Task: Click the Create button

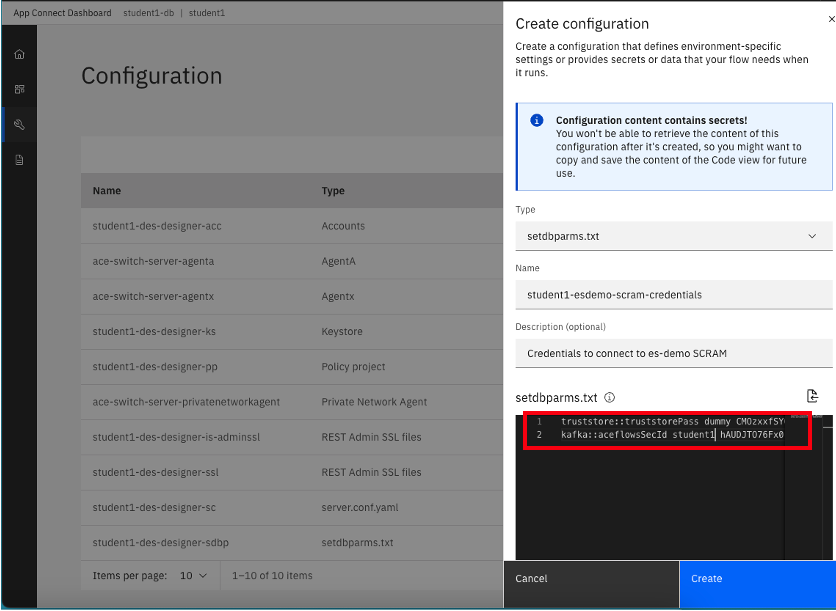Action: click(x=757, y=579)
